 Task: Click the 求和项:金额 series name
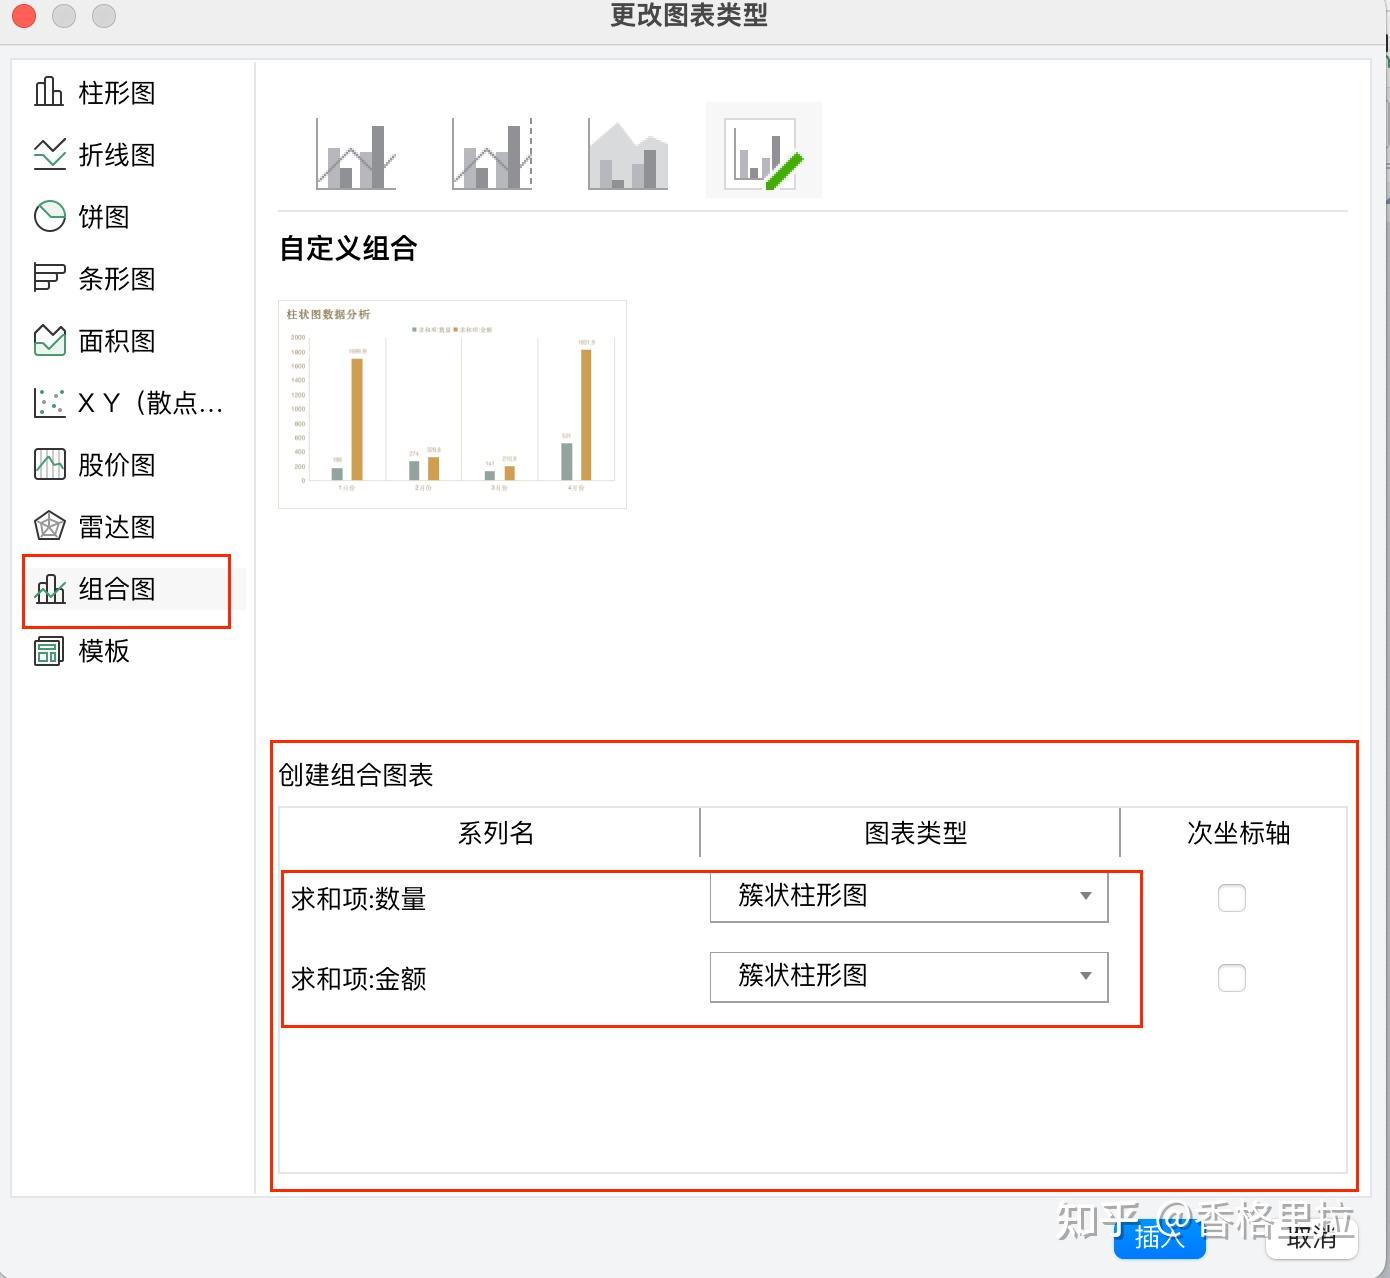click(359, 979)
